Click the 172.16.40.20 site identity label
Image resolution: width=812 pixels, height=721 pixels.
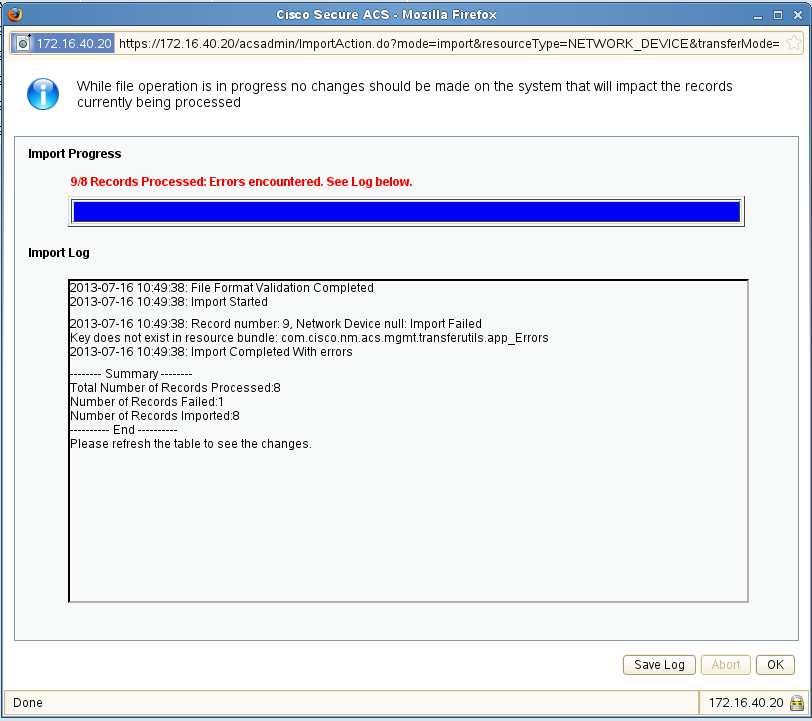[74, 44]
